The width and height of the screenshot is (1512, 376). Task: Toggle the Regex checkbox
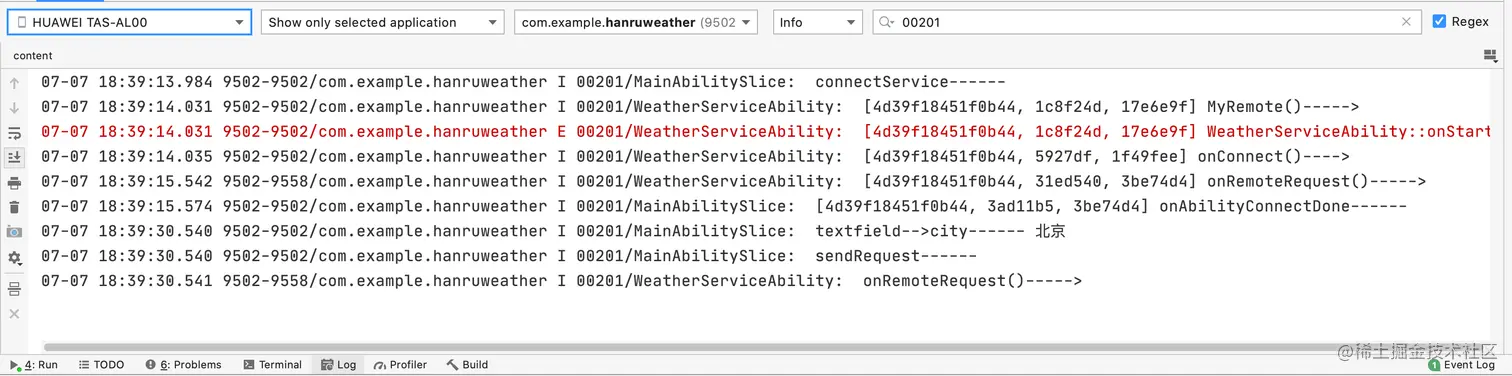pyautogui.click(x=1439, y=21)
